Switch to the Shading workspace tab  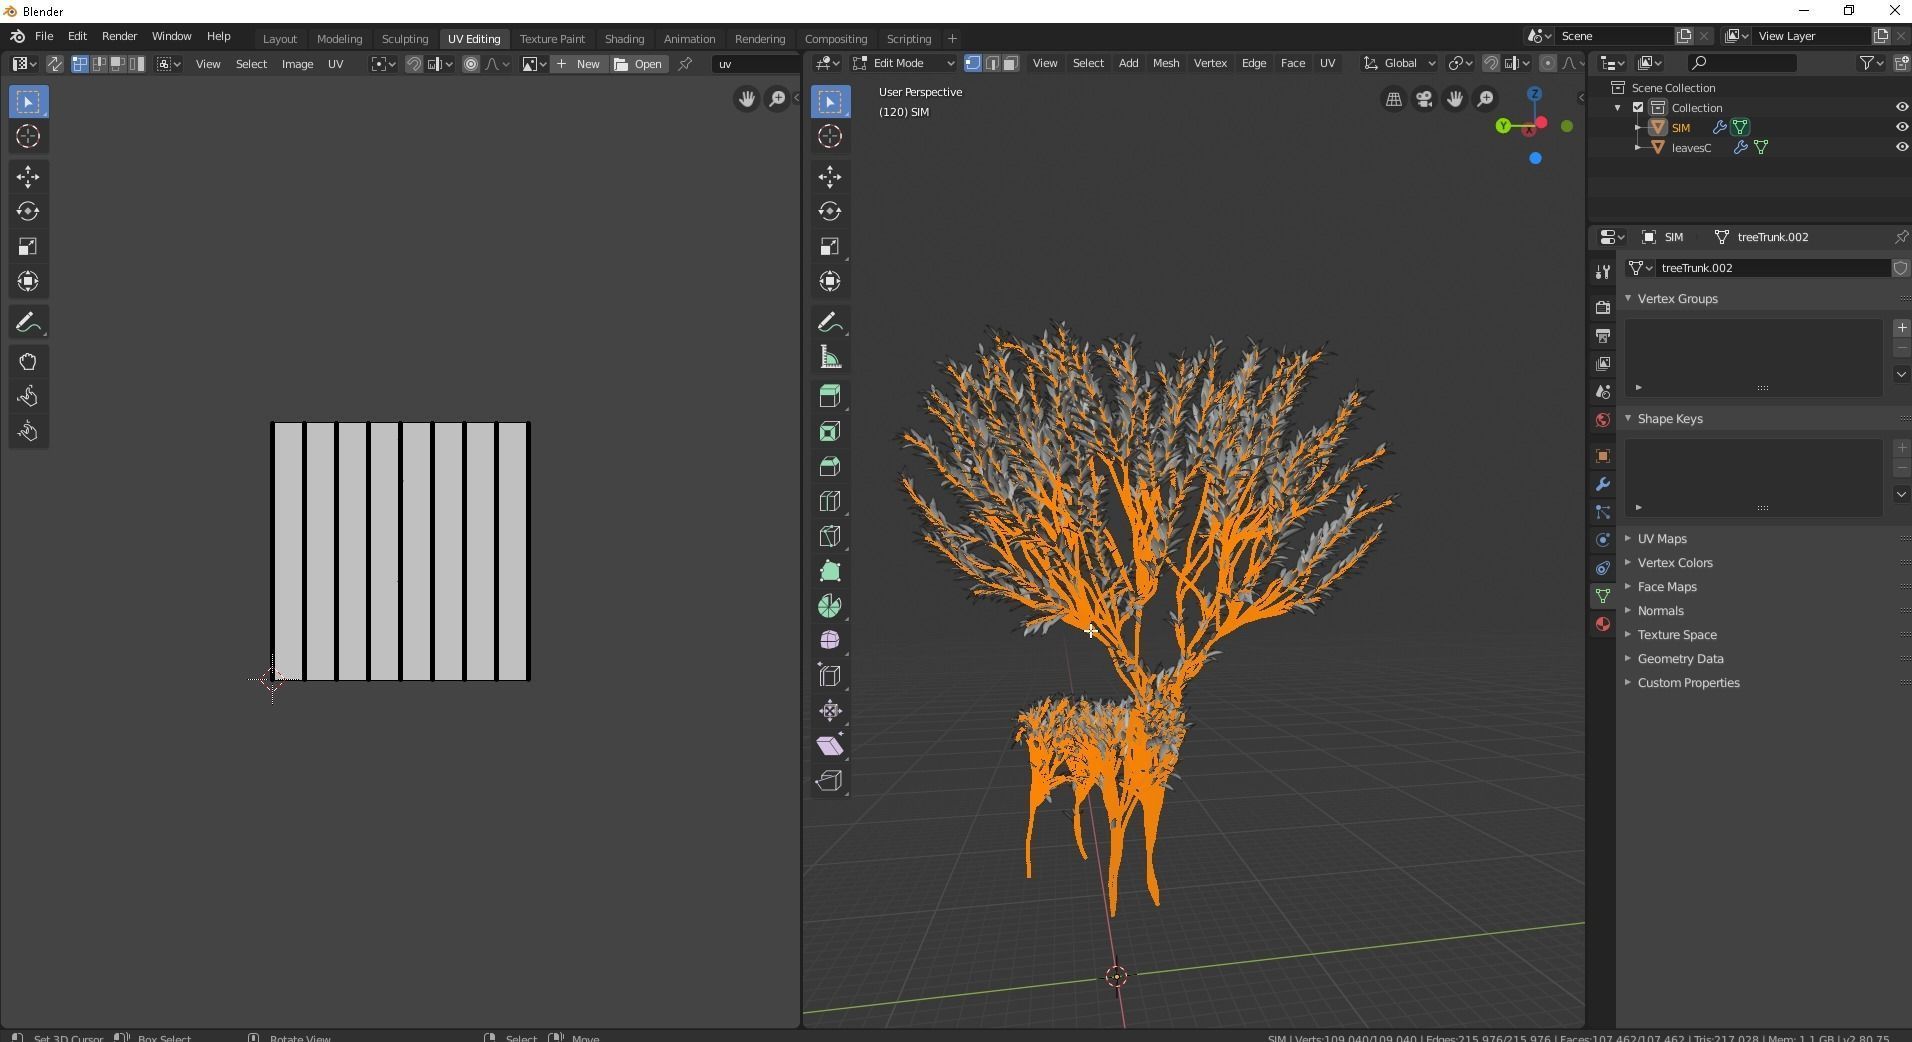click(624, 39)
